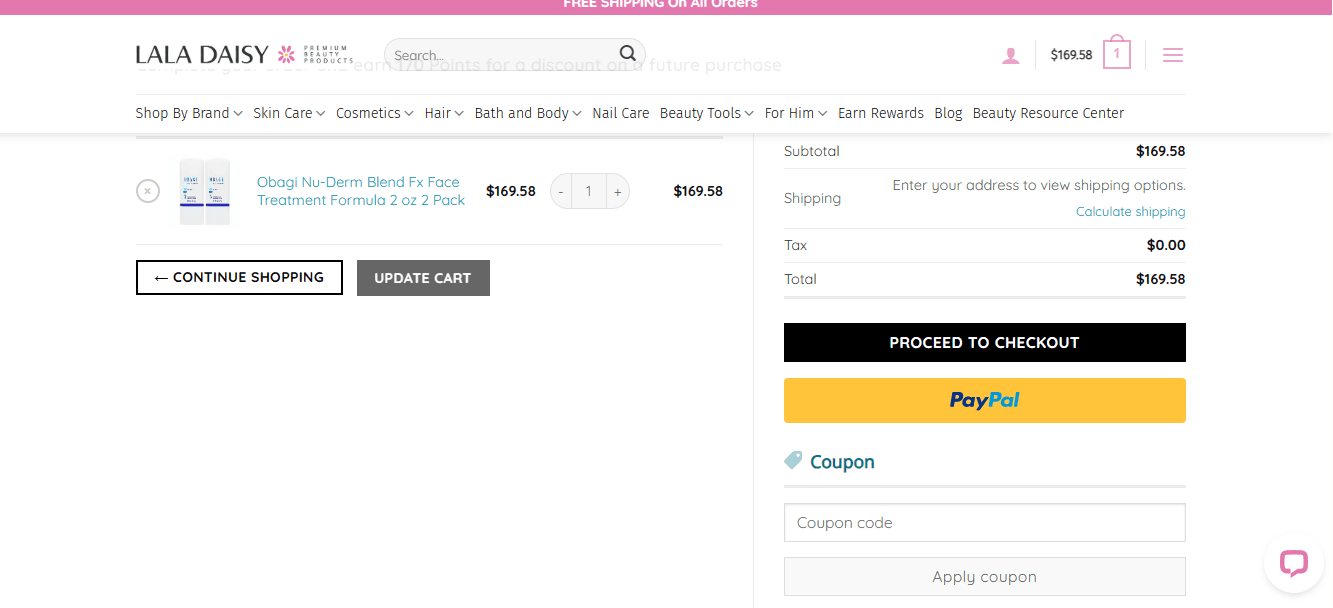Click the search magnifier icon
Image resolution: width=1333 pixels, height=608 pixels.
[627, 53]
